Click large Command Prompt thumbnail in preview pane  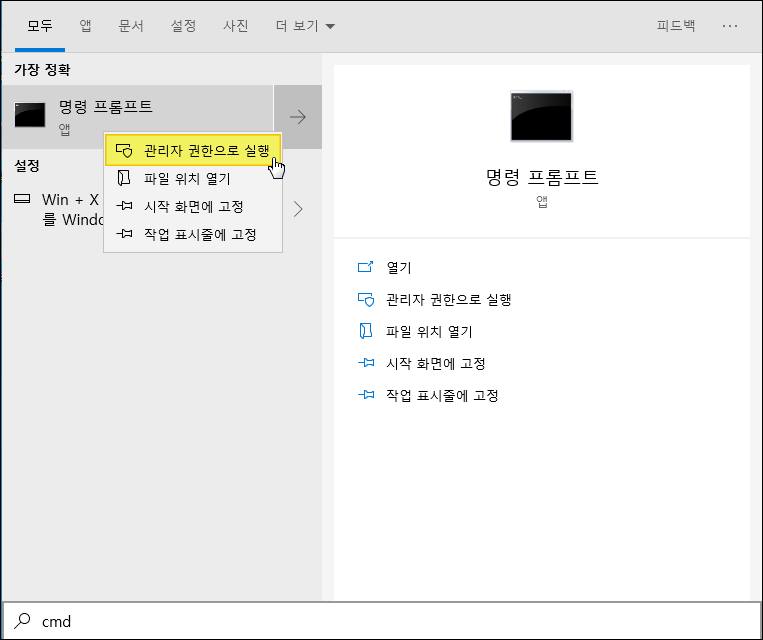[542, 116]
